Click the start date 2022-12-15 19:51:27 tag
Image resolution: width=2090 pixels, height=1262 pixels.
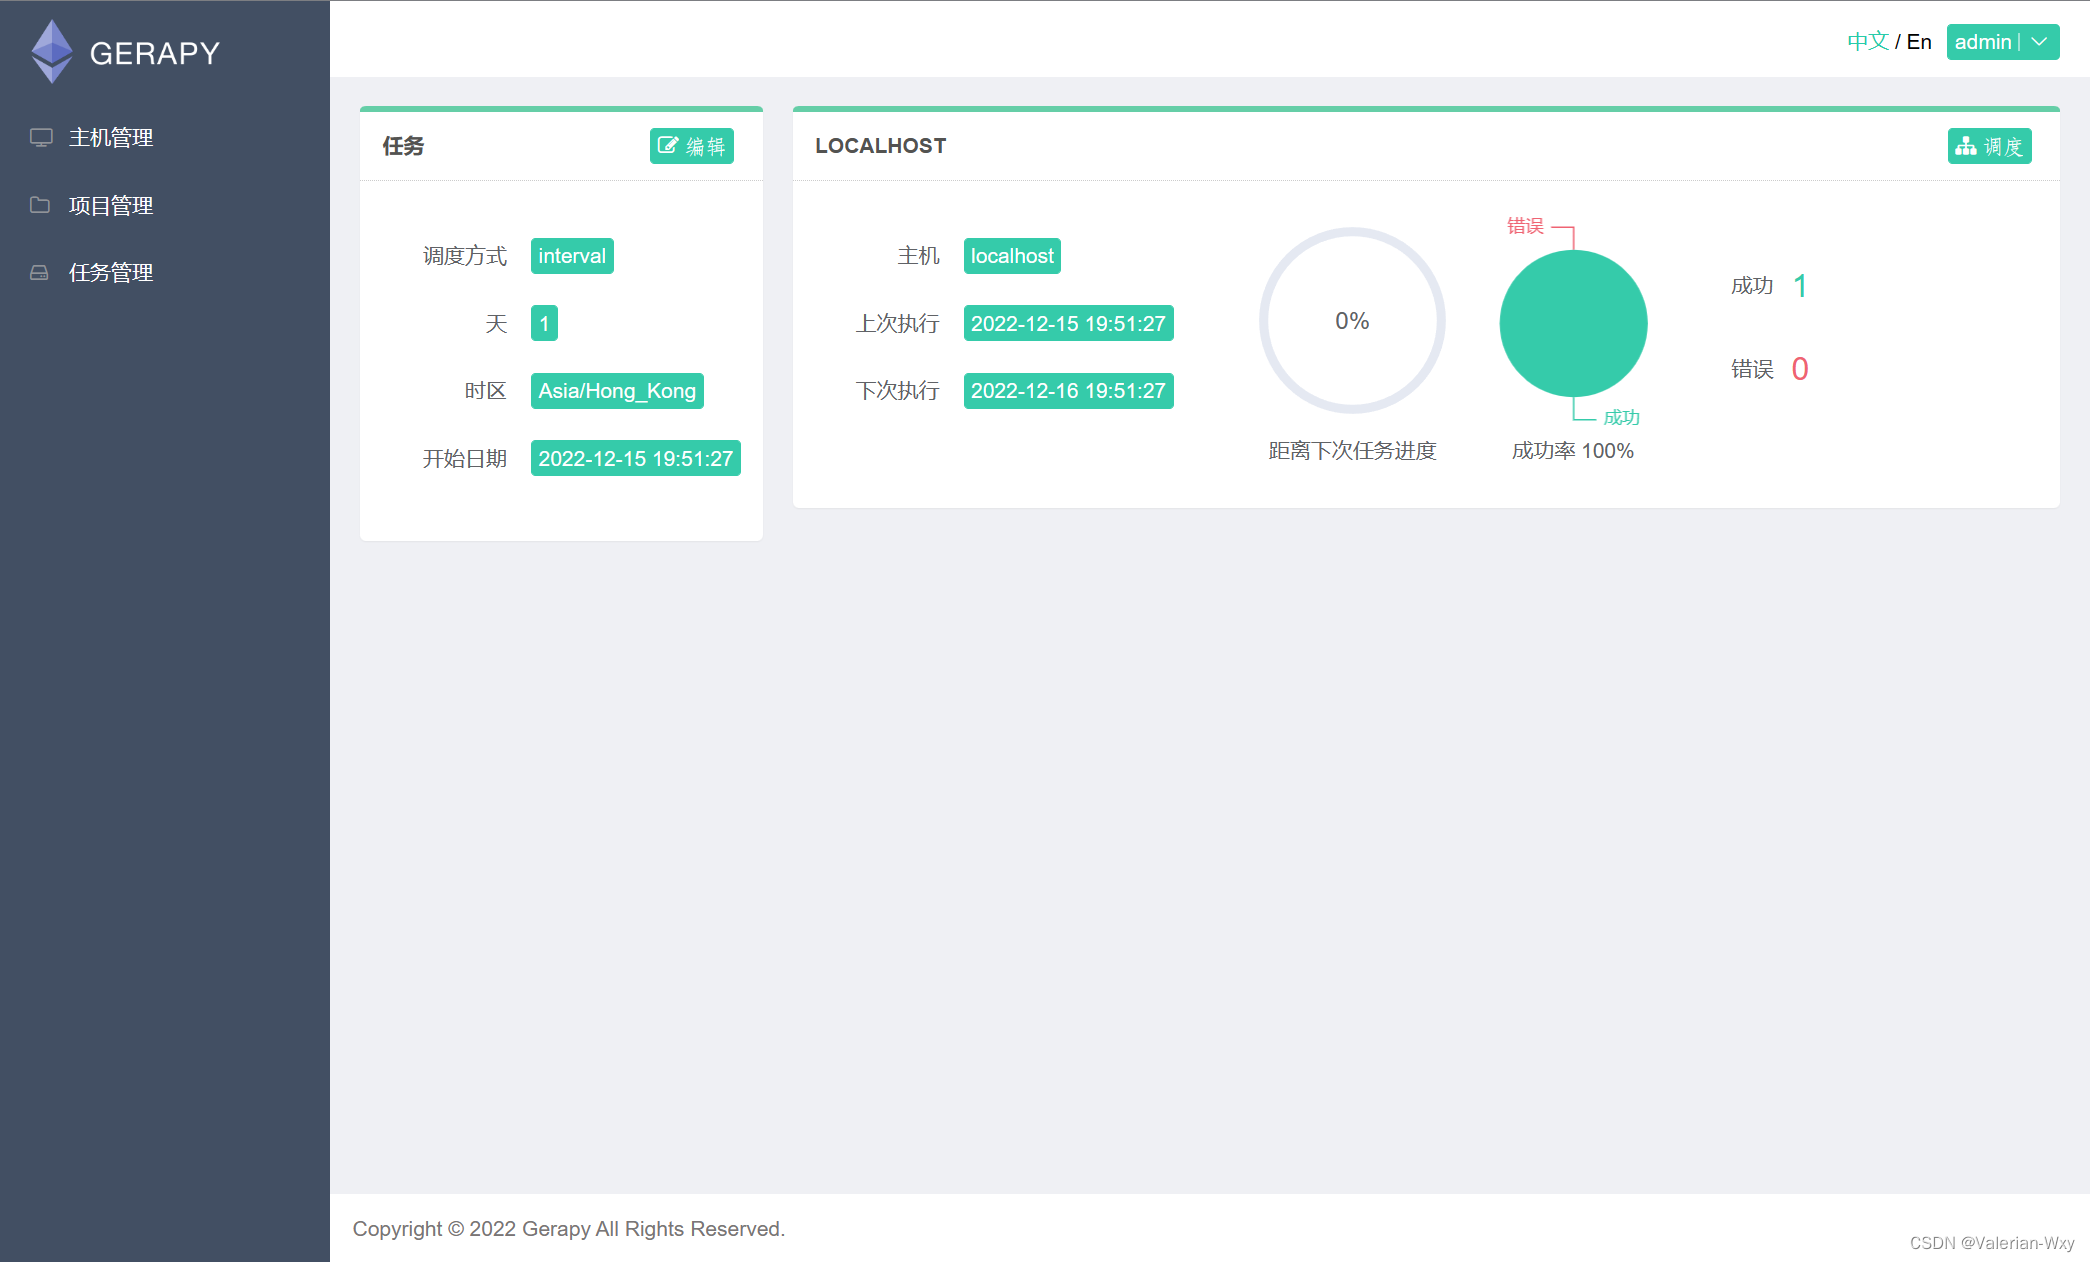(x=636, y=458)
